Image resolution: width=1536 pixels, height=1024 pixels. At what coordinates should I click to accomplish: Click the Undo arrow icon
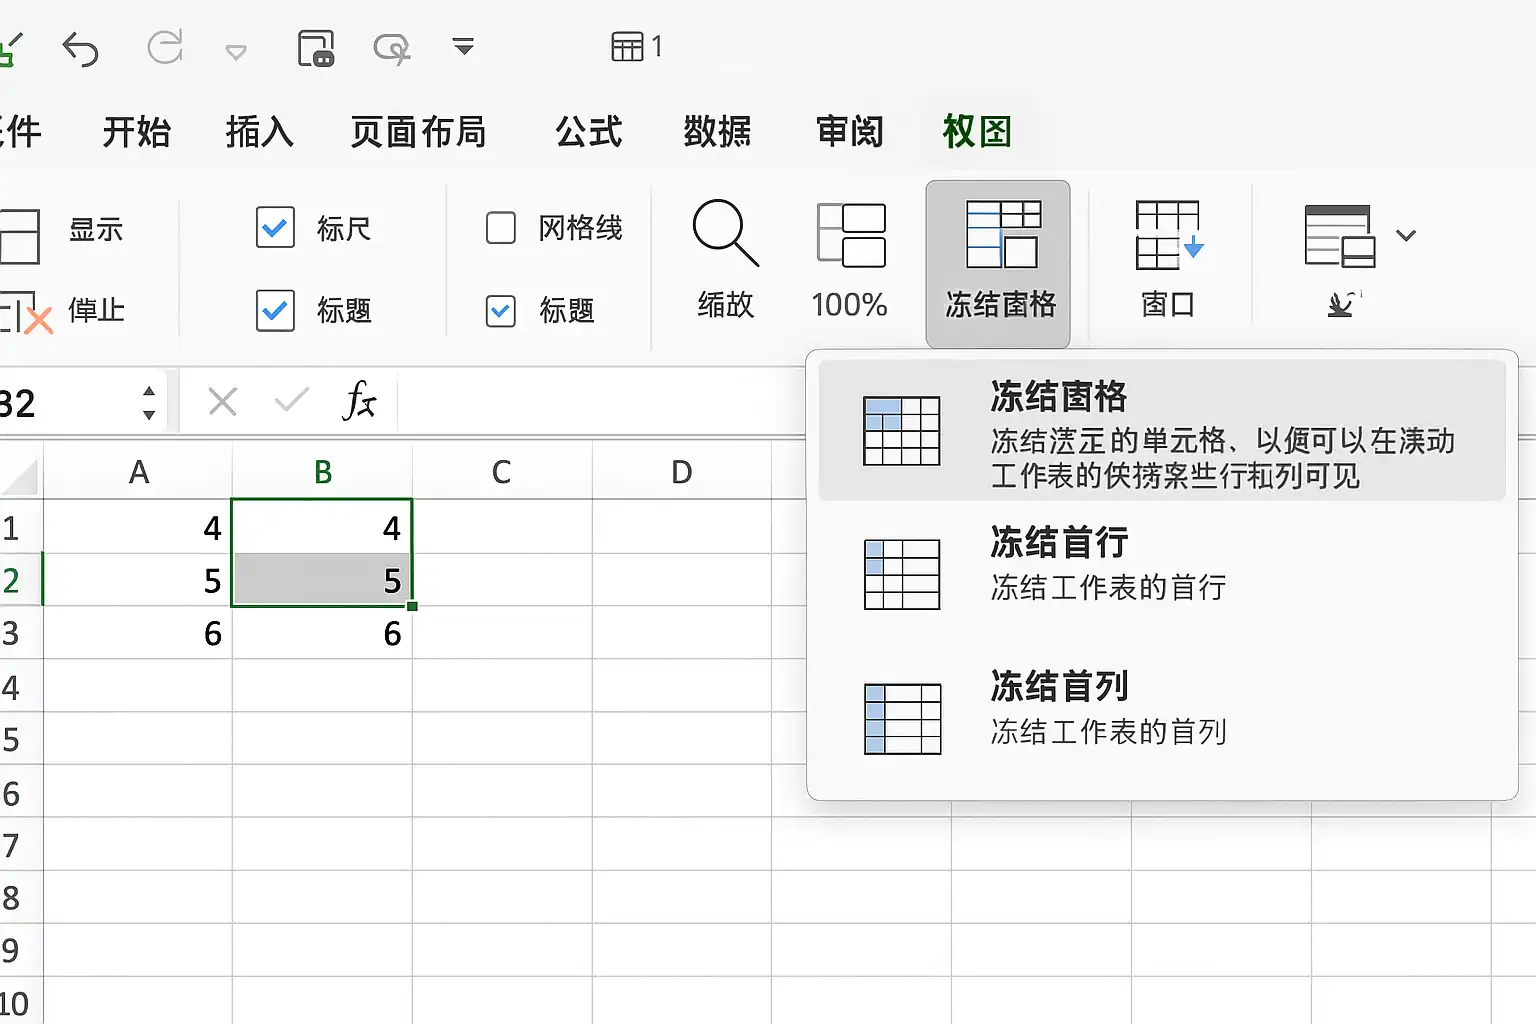pyautogui.click(x=80, y=48)
